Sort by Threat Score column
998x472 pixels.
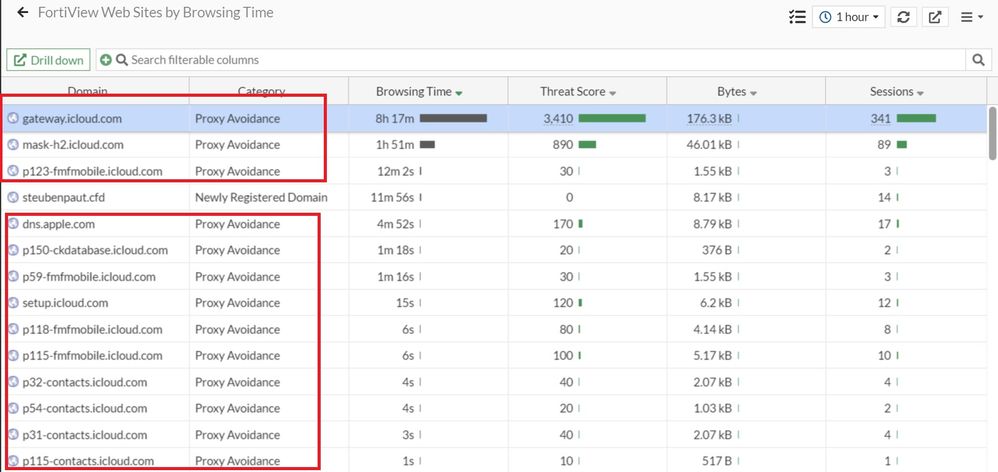pos(578,92)
